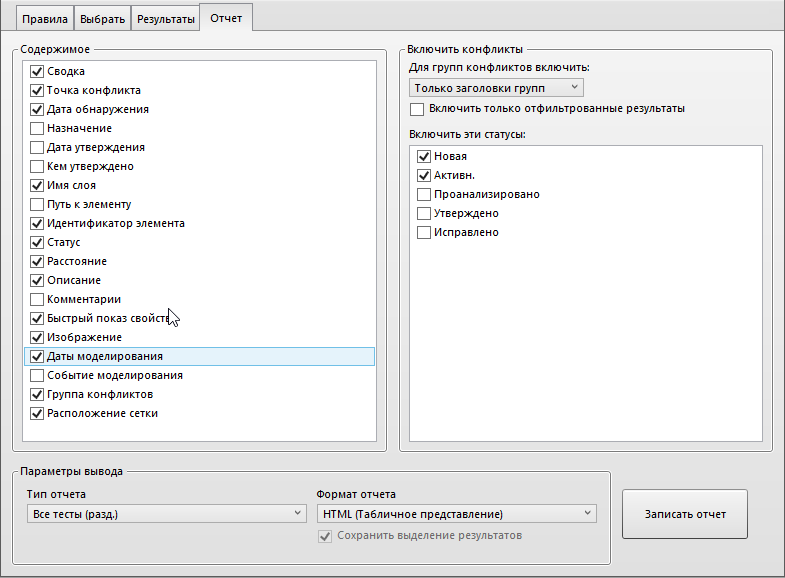Image resolution: width=785 pixels, height=578 pixels.
Task: Uncheck the Новая status checkbox
Action: pyautogui.click(x=424, y=156)
